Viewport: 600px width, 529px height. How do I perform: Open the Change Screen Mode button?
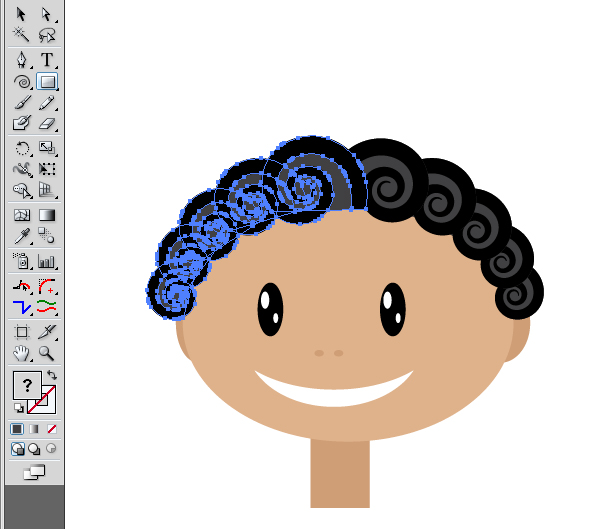(x=34, y=472)
